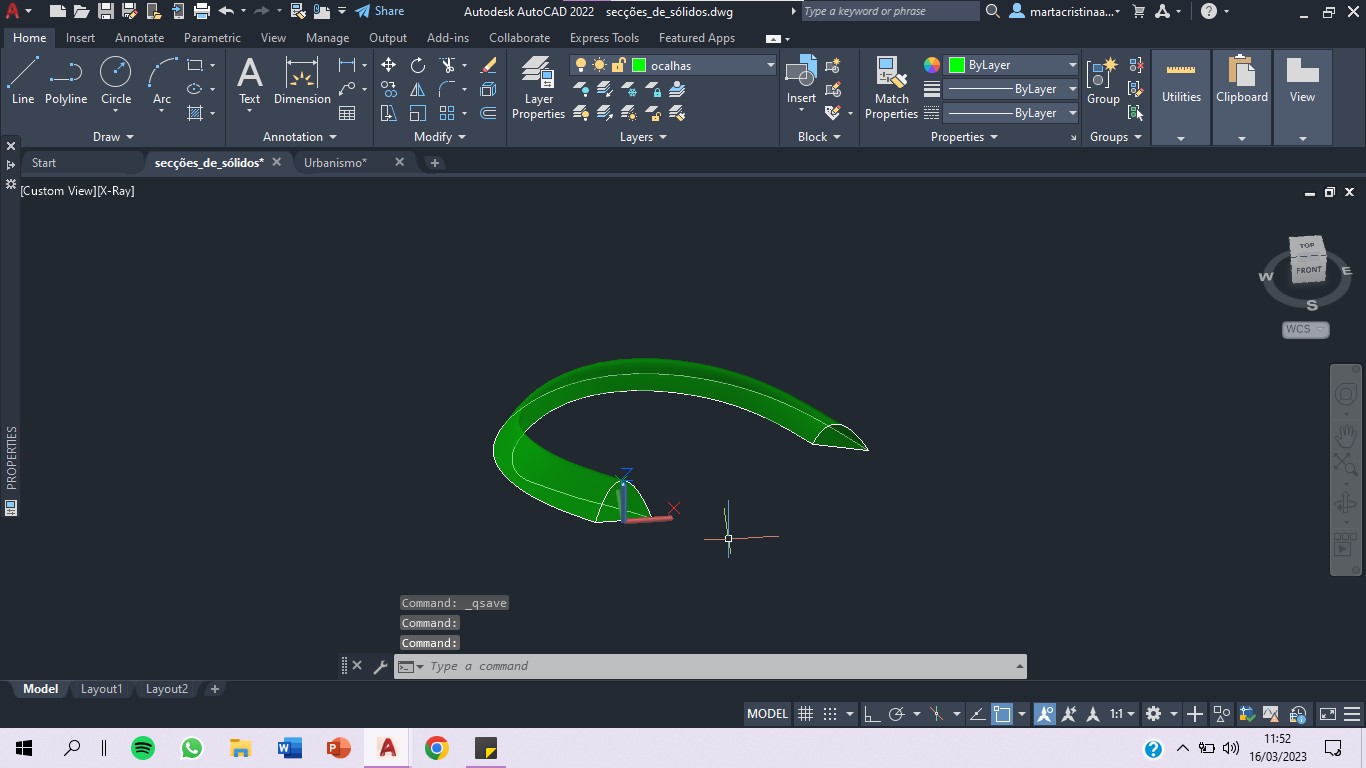Toggle ocalhas layer lock icon
Viewport: 1366px width, 768px height.
point(619,65)
